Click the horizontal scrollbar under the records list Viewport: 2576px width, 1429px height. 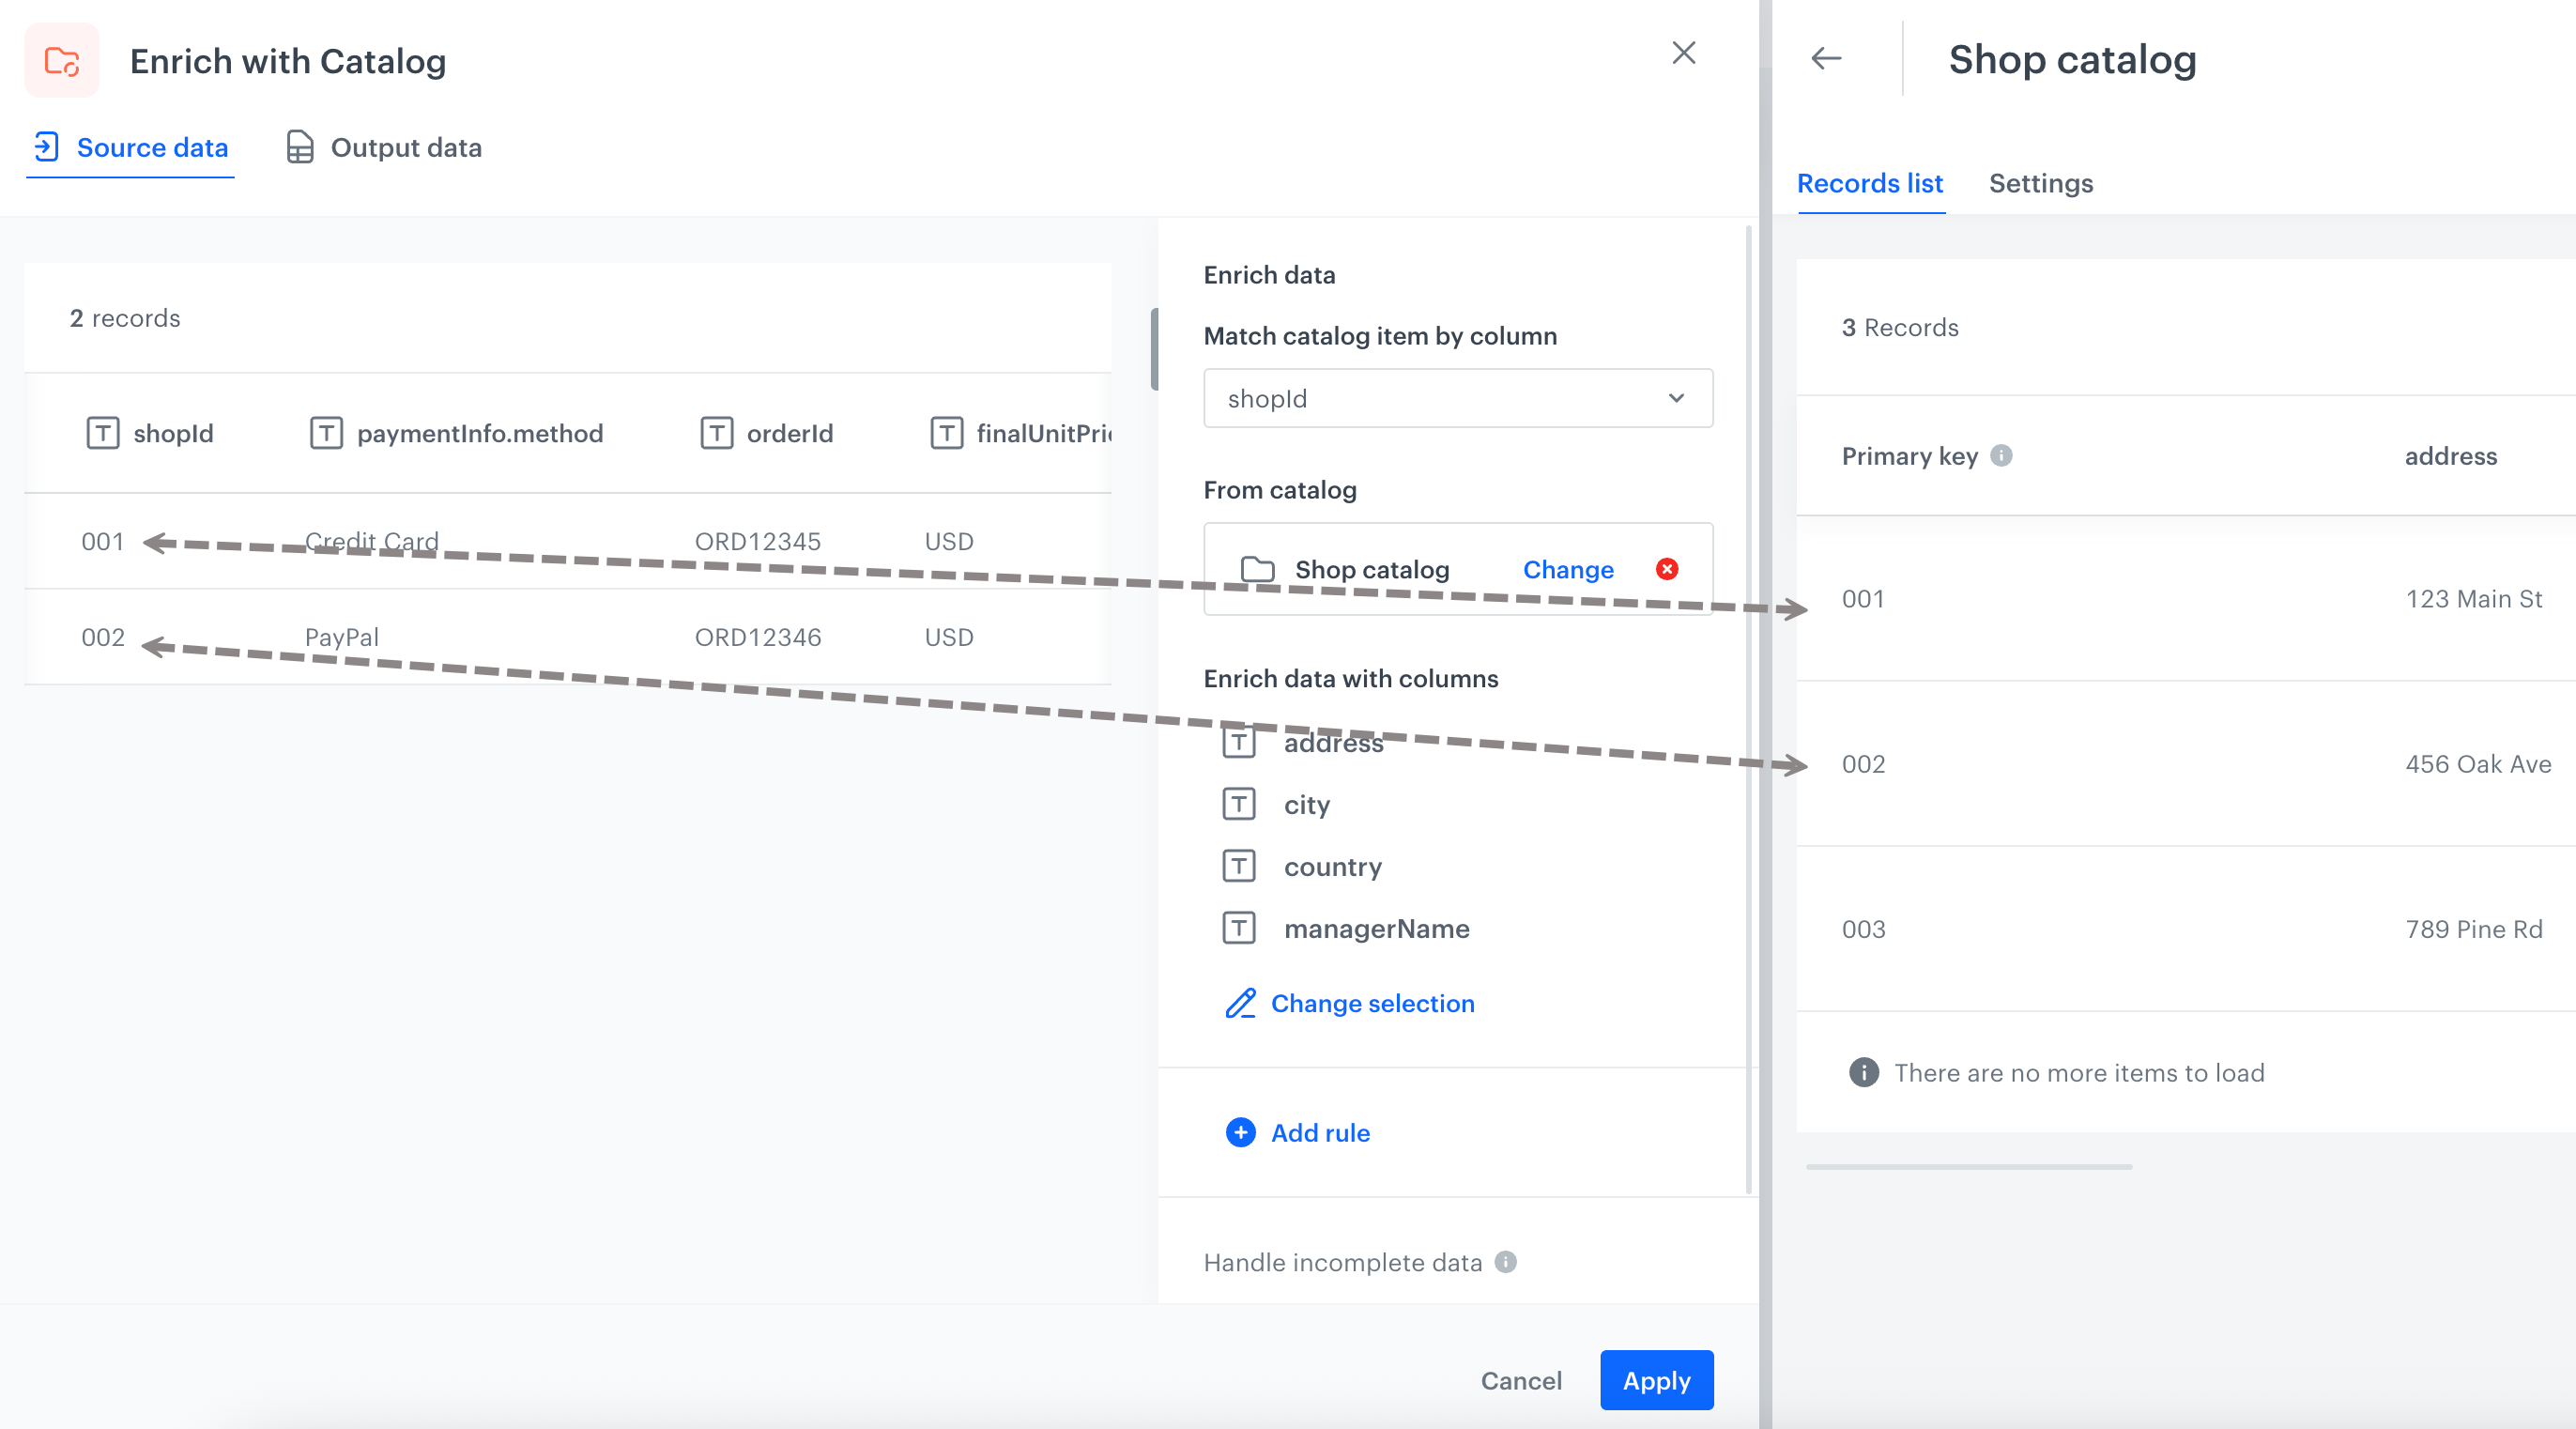(x=1968, y=1165)
